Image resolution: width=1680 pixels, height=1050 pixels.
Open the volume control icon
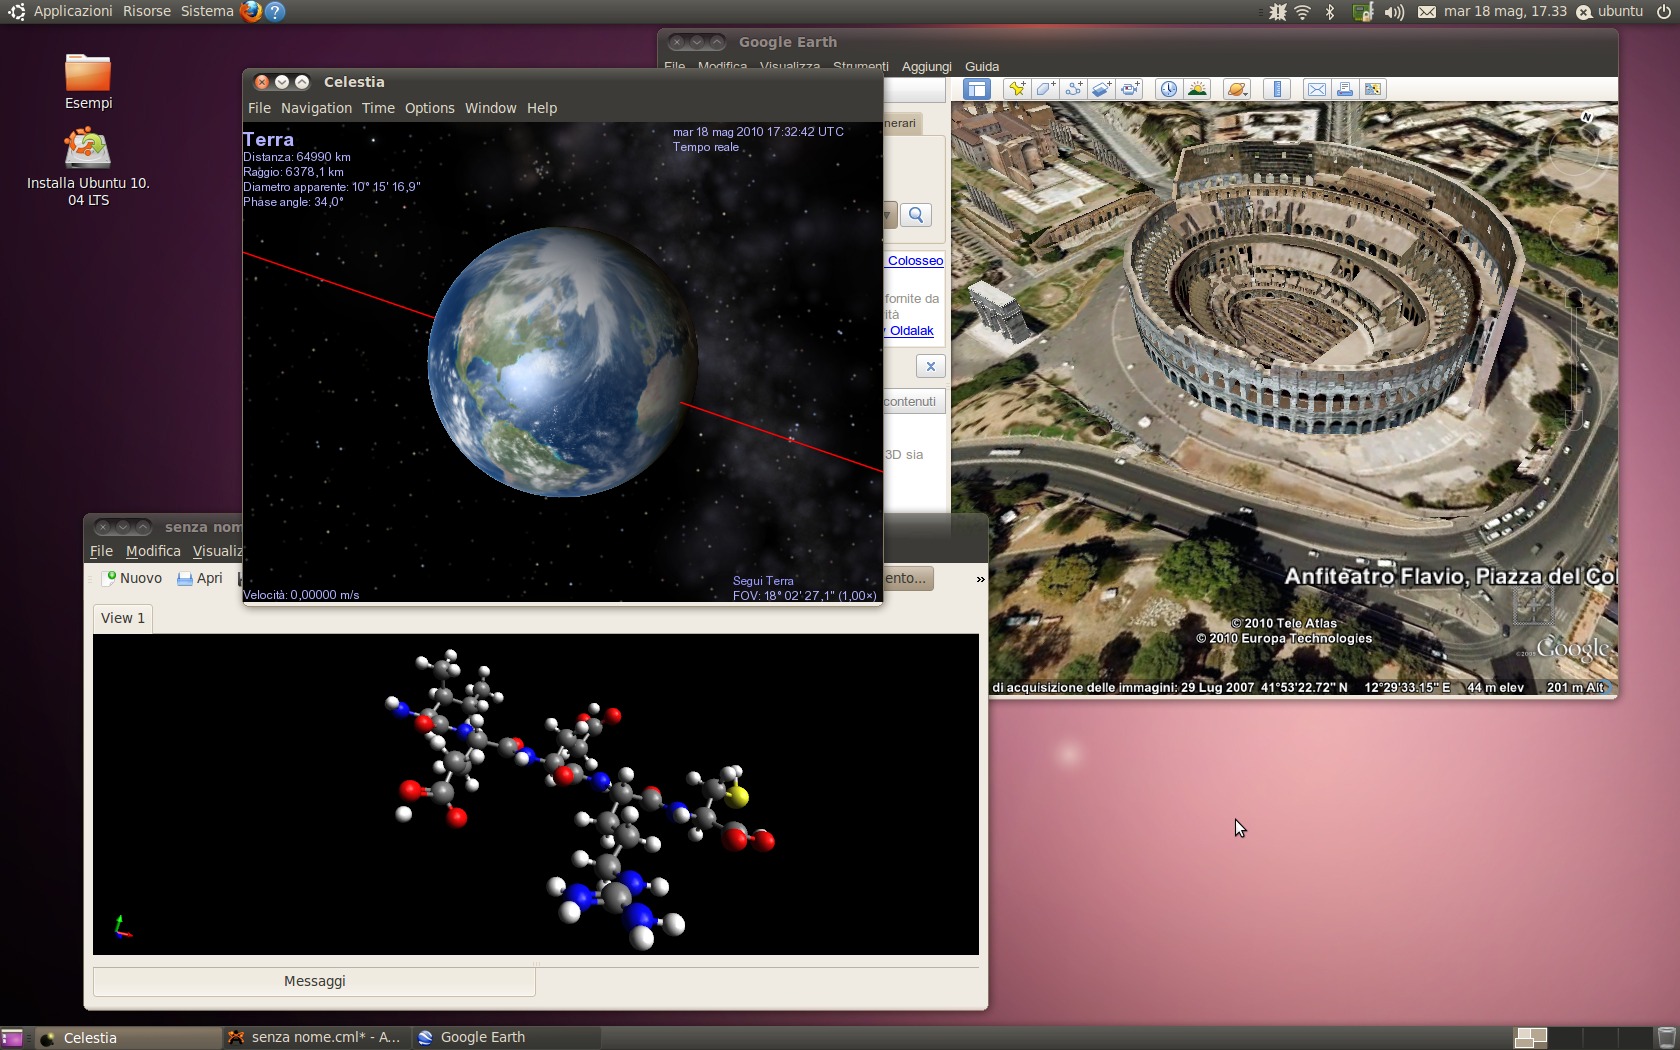(x=1394, y=12)
